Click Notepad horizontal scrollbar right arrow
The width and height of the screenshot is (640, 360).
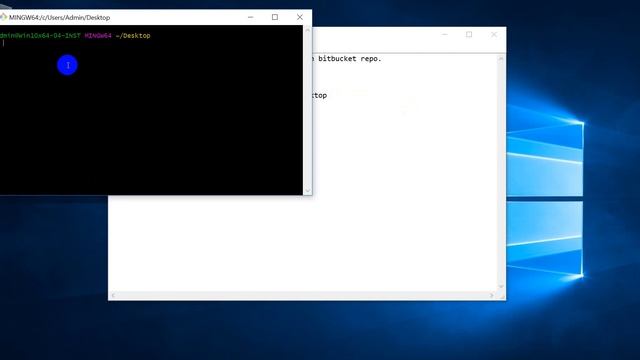tap(491, 295)
